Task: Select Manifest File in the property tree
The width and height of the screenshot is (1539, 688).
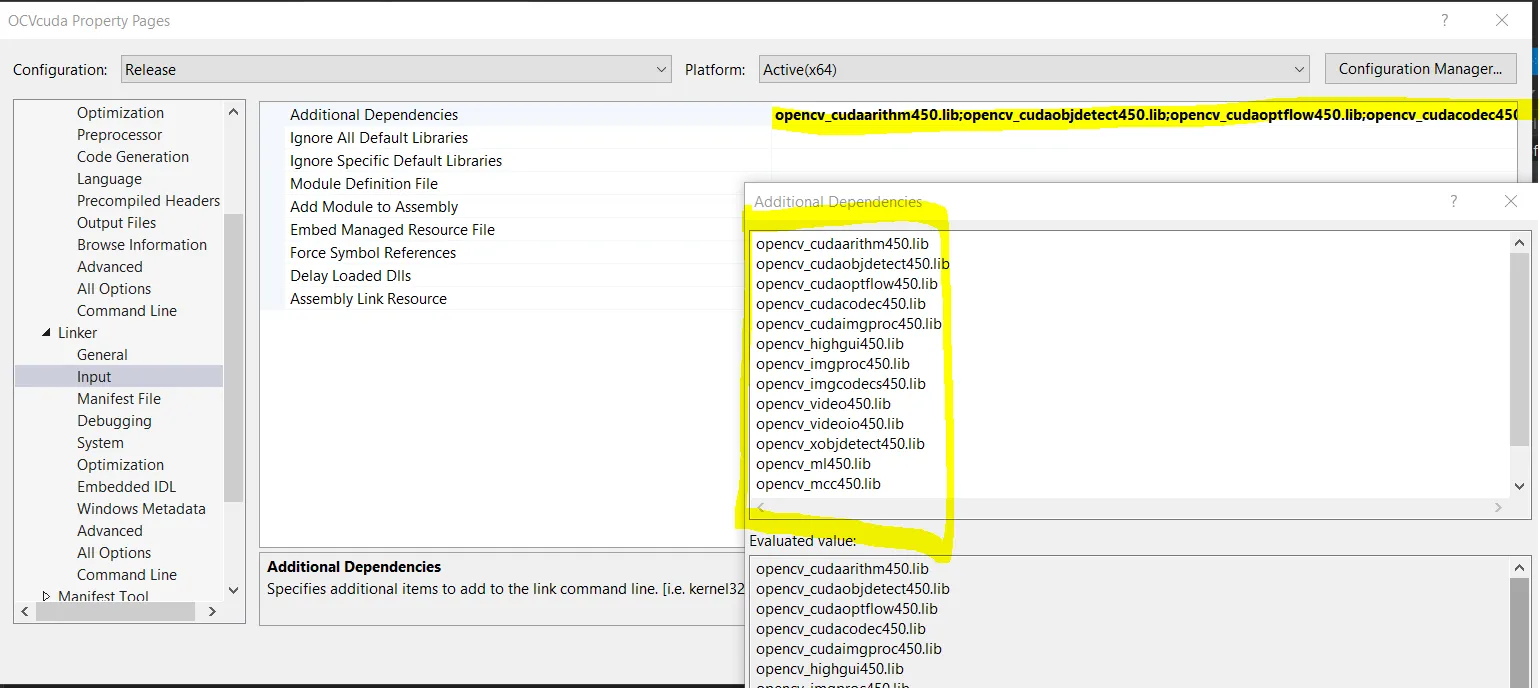Action: point(119,398)
